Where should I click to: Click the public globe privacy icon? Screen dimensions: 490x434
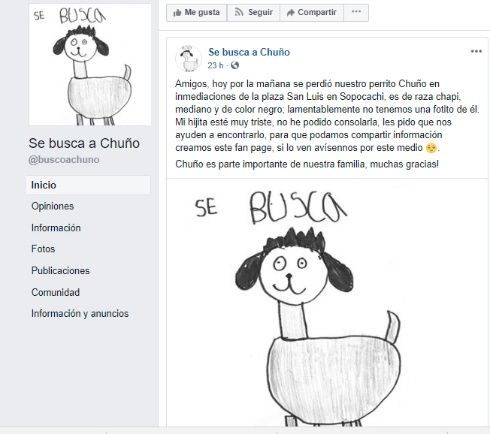pyautogui.click(x=235, y=65)
